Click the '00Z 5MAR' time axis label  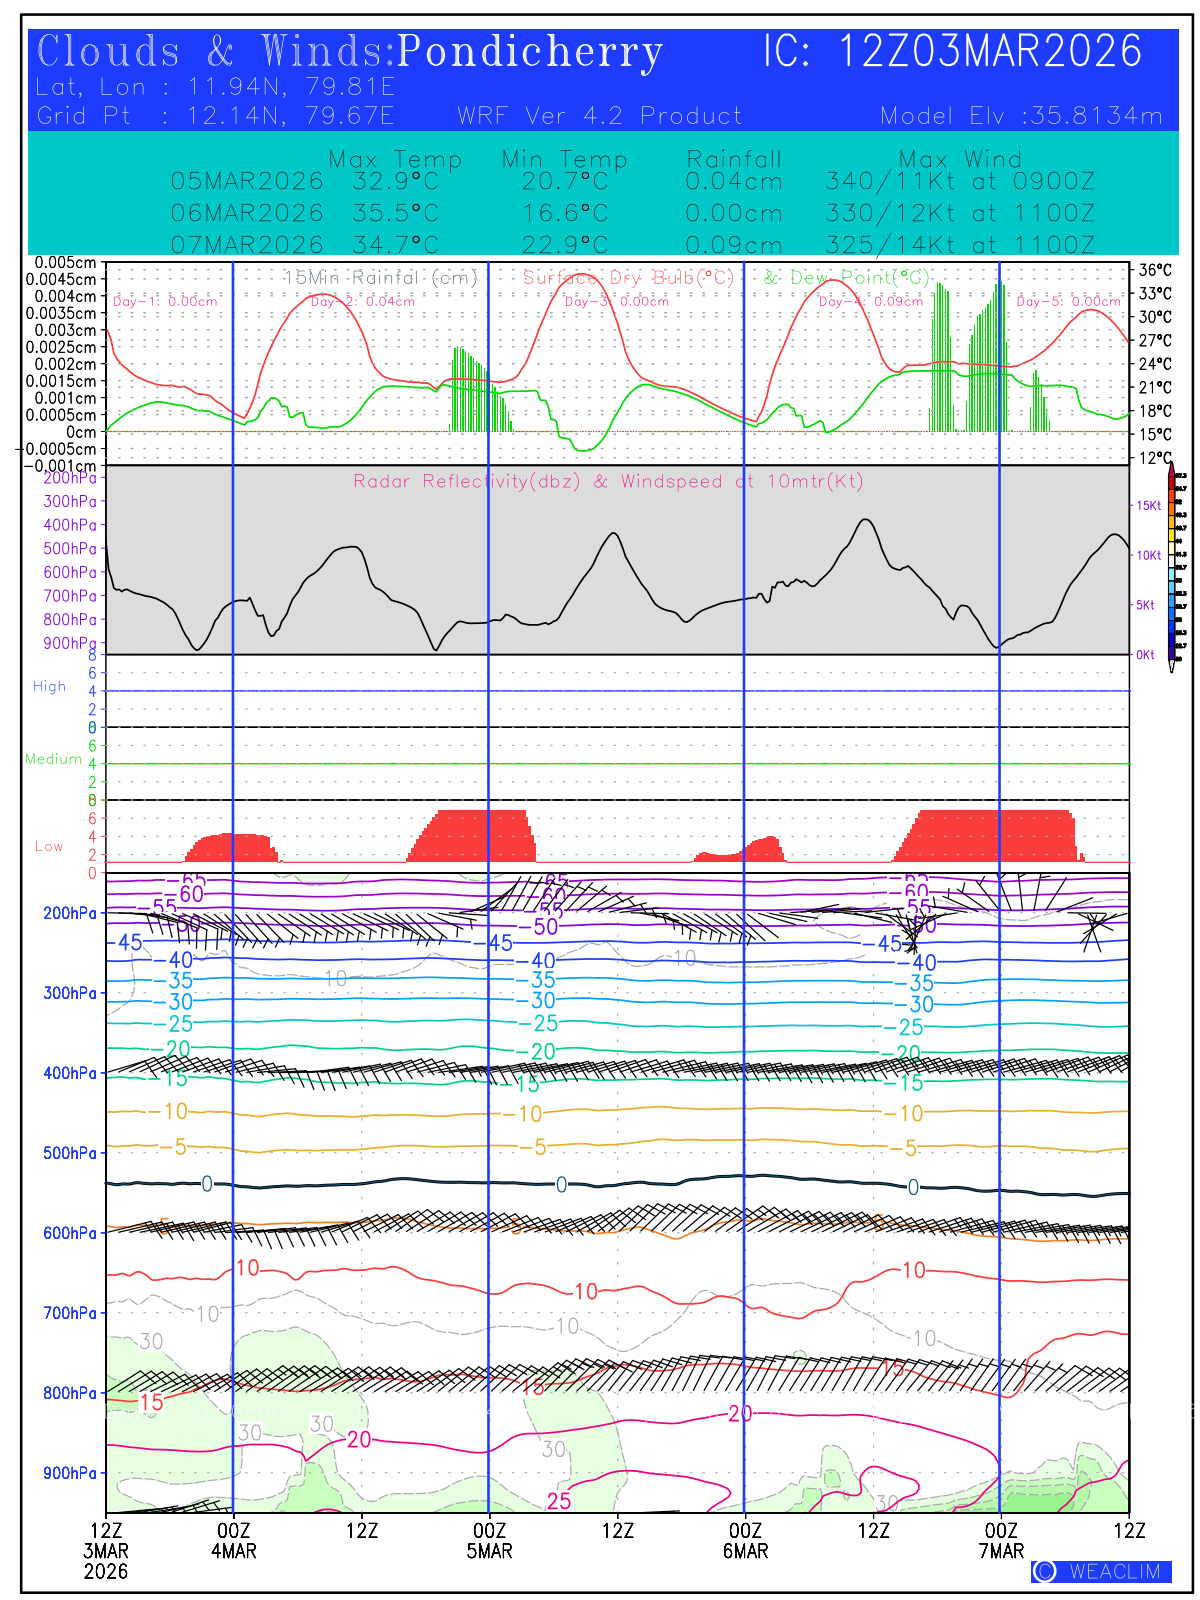[489, 1540]
